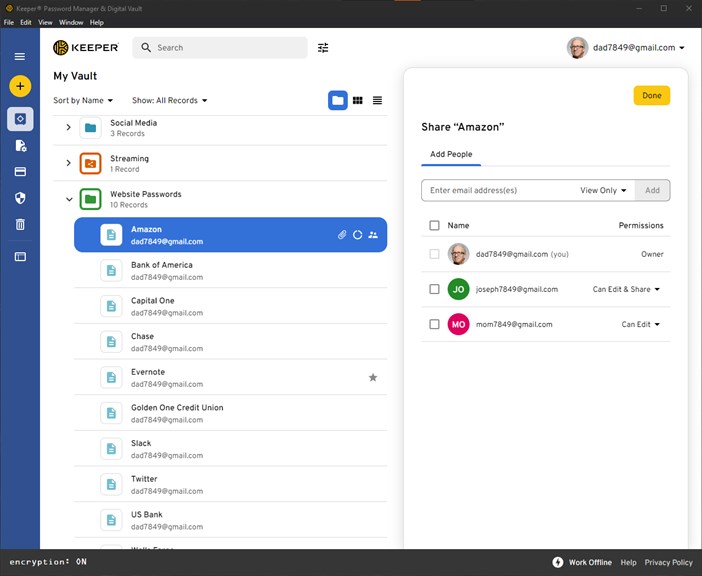
Task: Open the Edit menu
Action: click(x=26, y=22)
